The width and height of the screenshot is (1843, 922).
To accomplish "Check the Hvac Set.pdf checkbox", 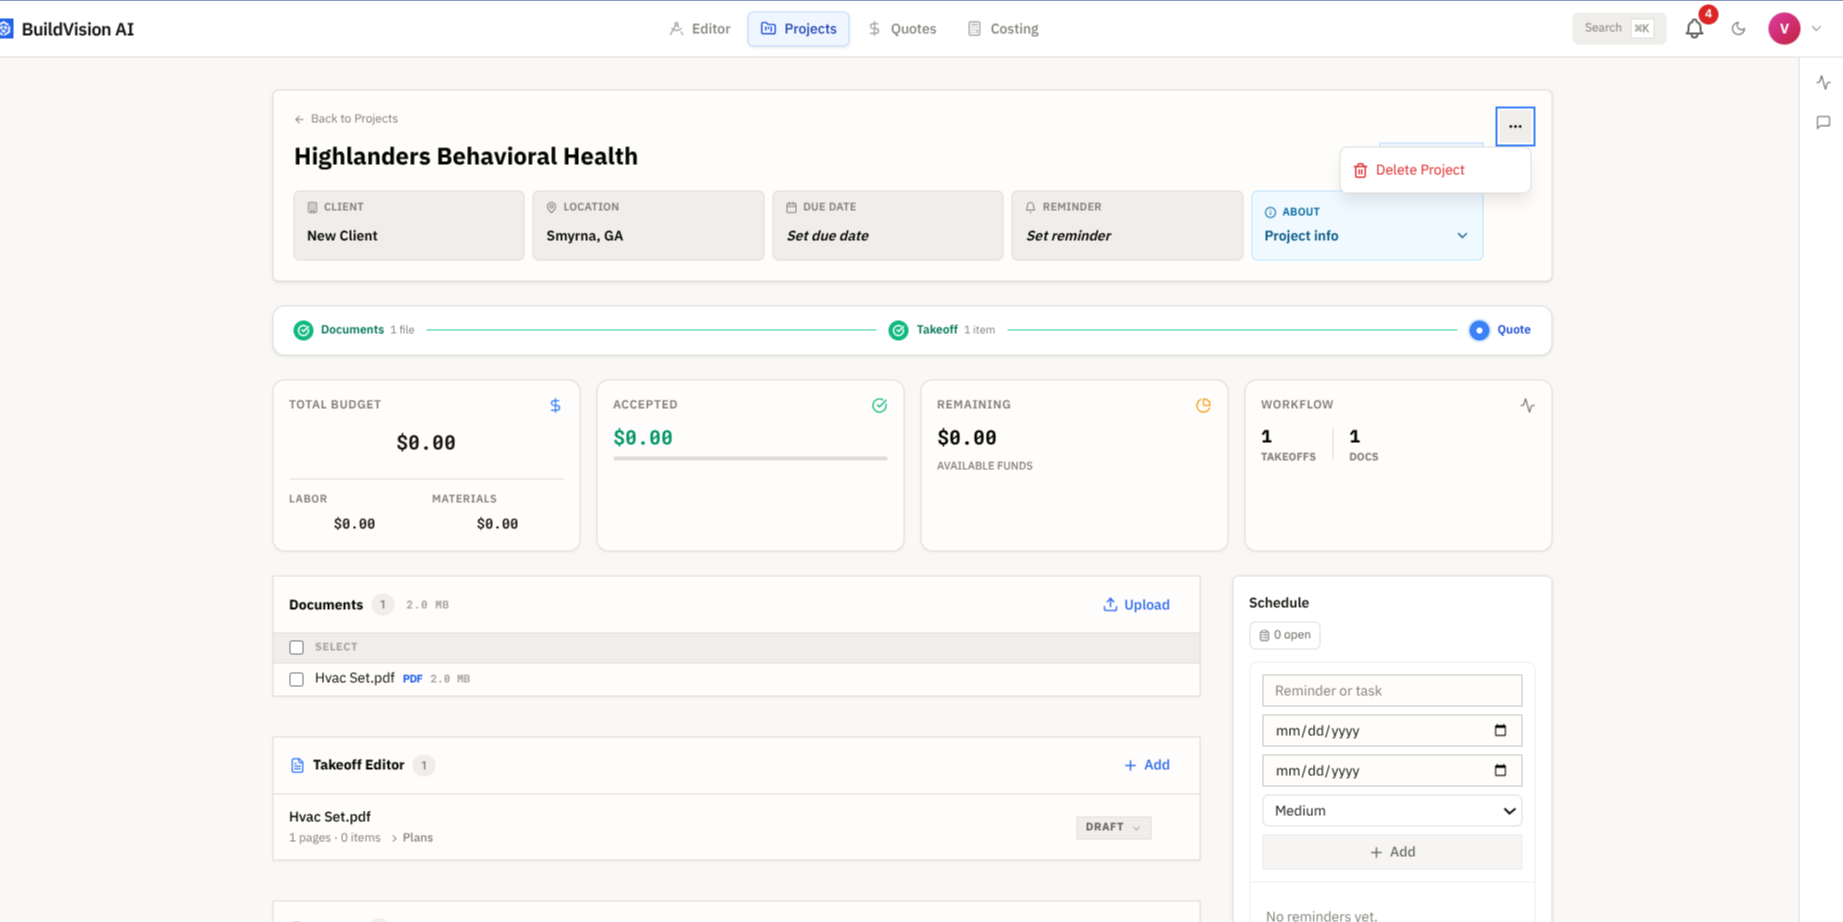I will 296,680.
